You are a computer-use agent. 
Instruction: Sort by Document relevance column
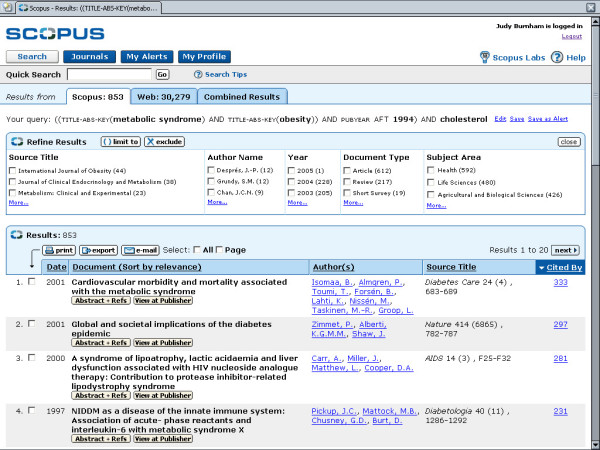[x=137, y=267]
